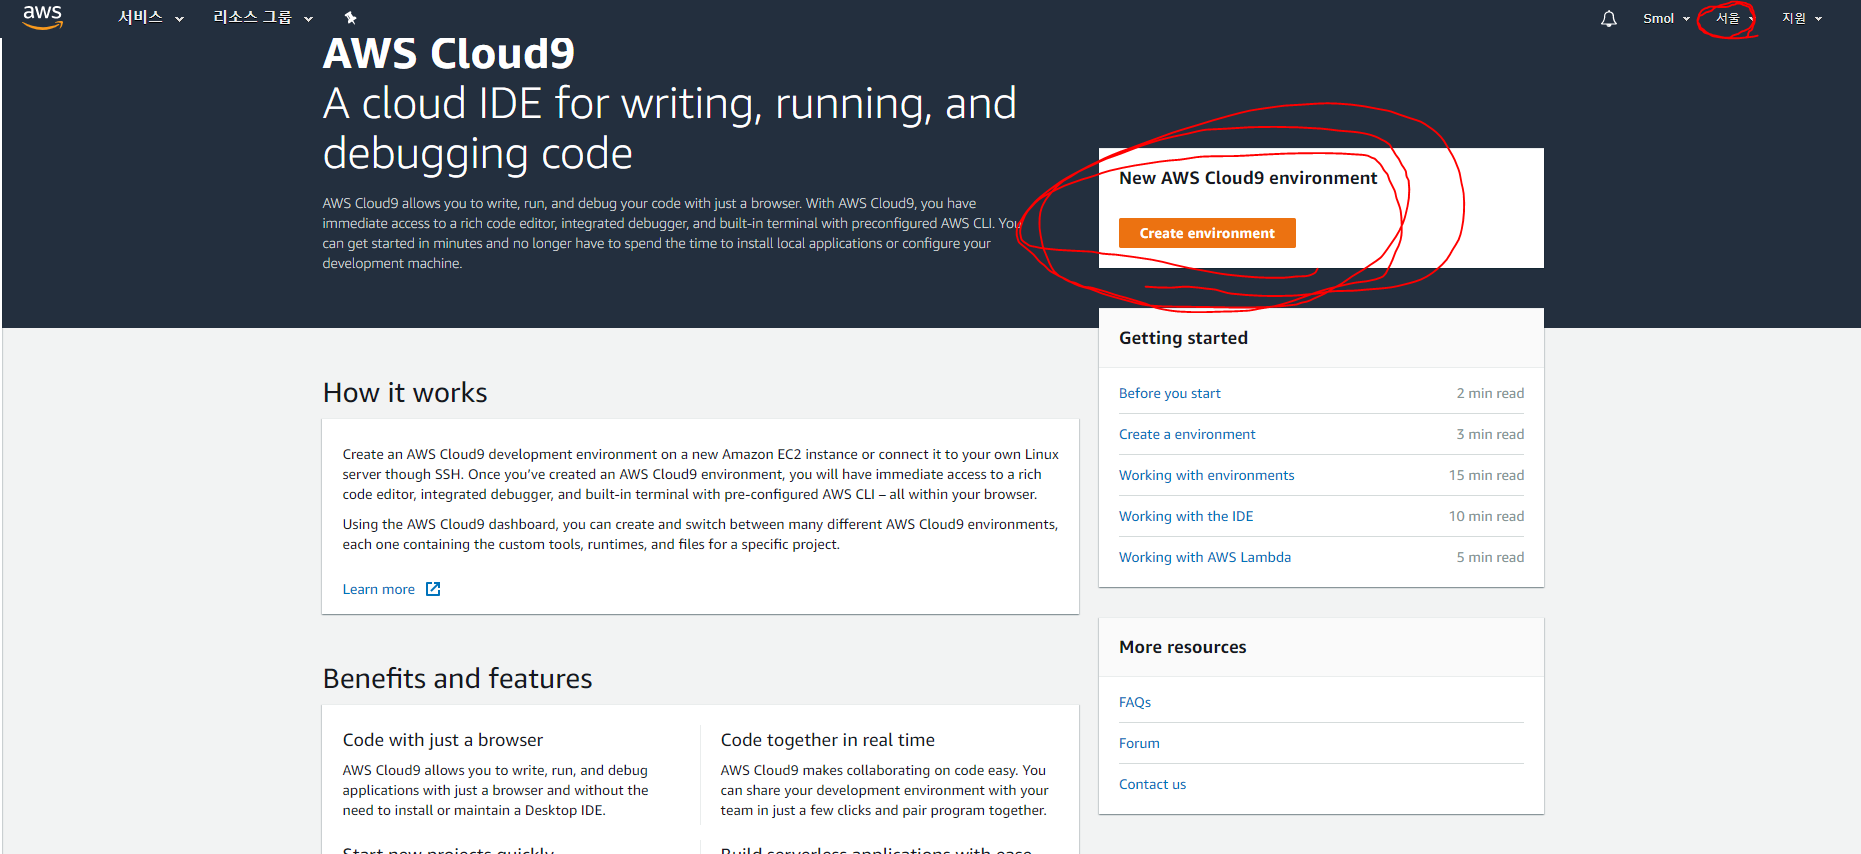Expand the 서비스 services menu
Image resolution: width=1861 pixels, height=854 pixels.
coord(151,18)
